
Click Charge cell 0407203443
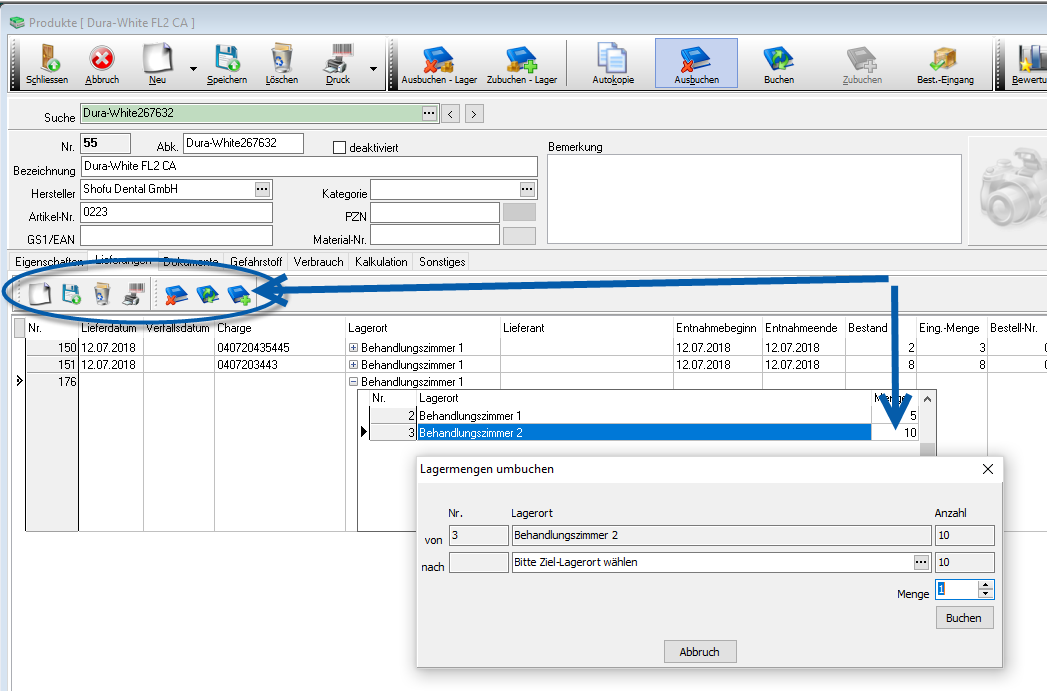[x=280, y=365]
